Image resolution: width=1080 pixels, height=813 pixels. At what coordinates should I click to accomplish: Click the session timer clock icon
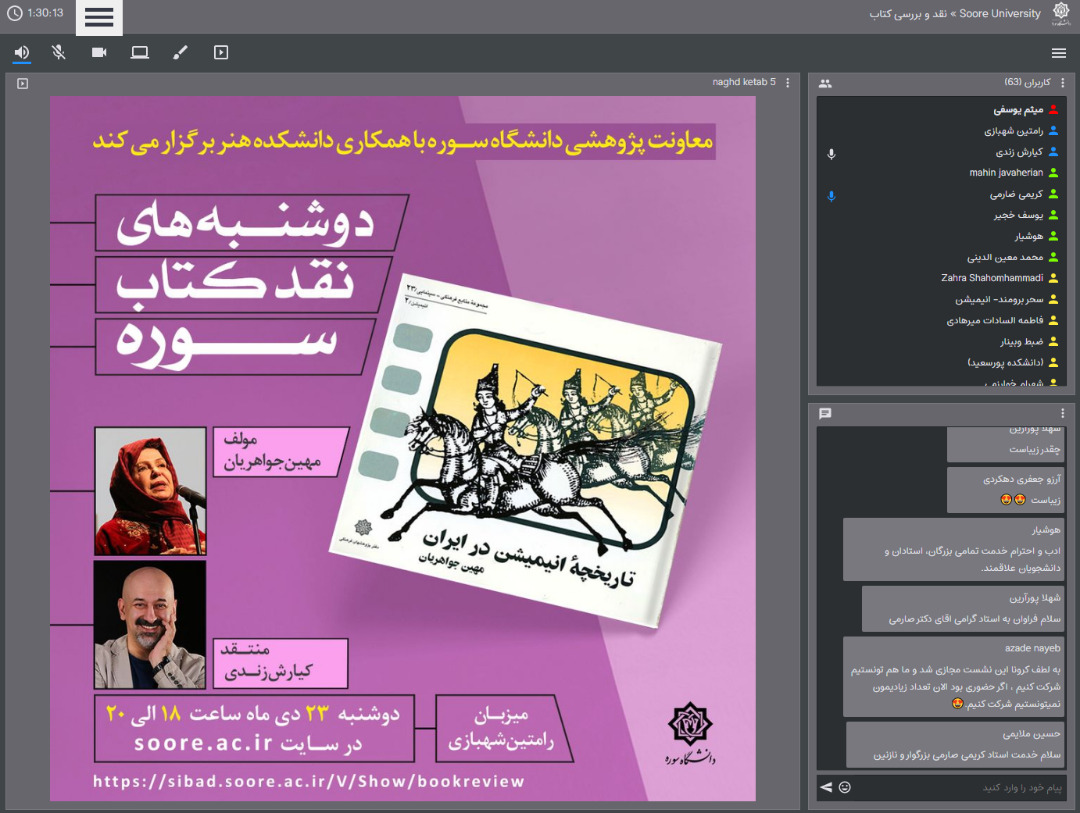(x=14, y=13)
